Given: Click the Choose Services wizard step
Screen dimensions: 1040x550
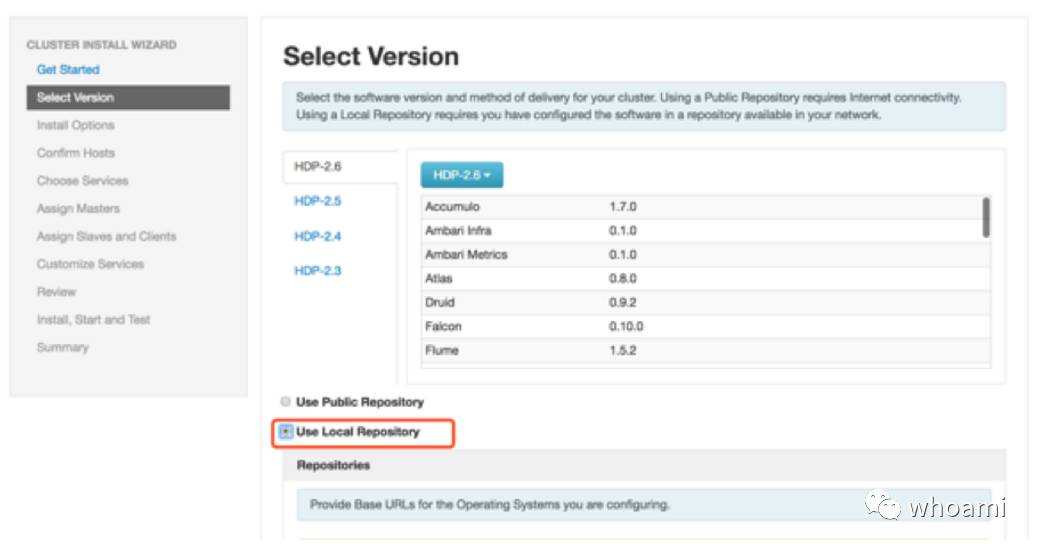Looking at the screenshot, I should (82, 180).
